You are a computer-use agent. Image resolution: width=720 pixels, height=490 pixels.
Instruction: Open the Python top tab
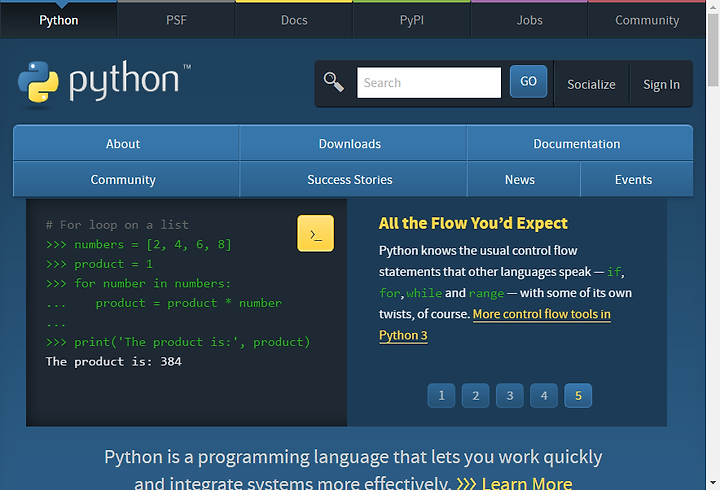(58, 20)
